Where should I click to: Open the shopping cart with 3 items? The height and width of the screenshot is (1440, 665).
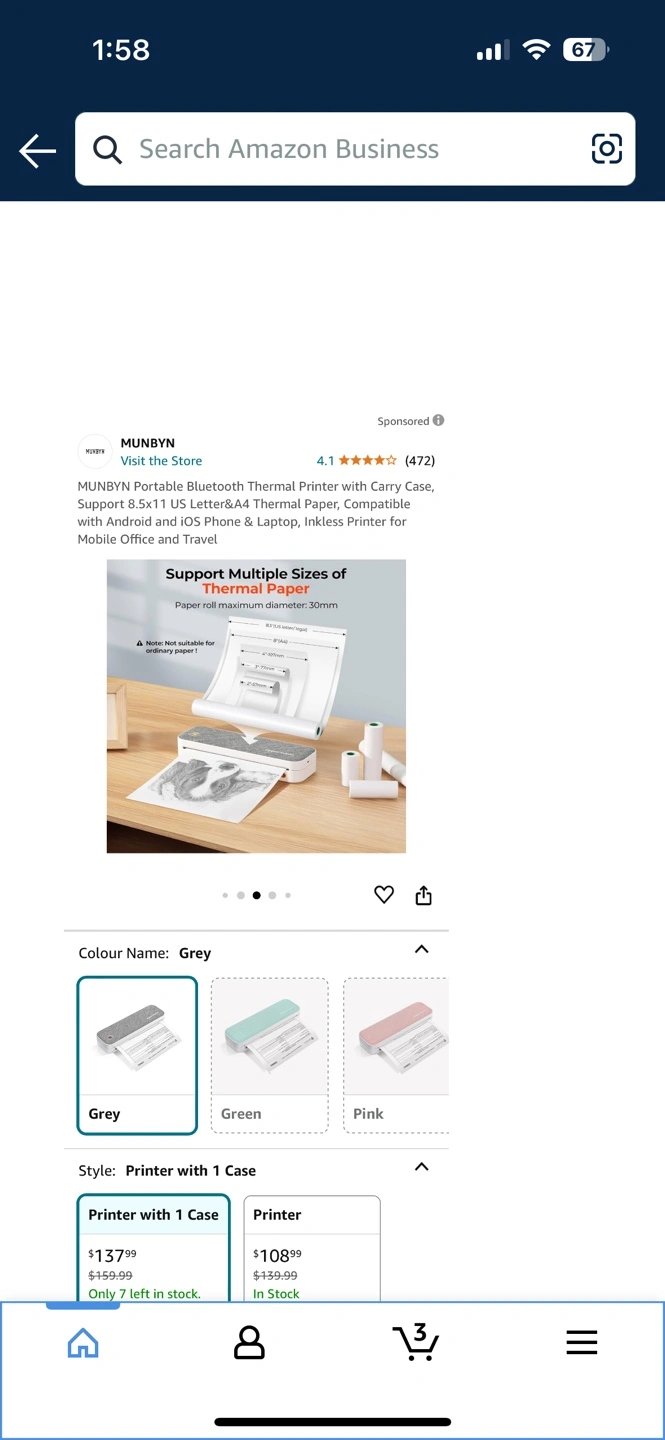click(x=416, y=1342)
